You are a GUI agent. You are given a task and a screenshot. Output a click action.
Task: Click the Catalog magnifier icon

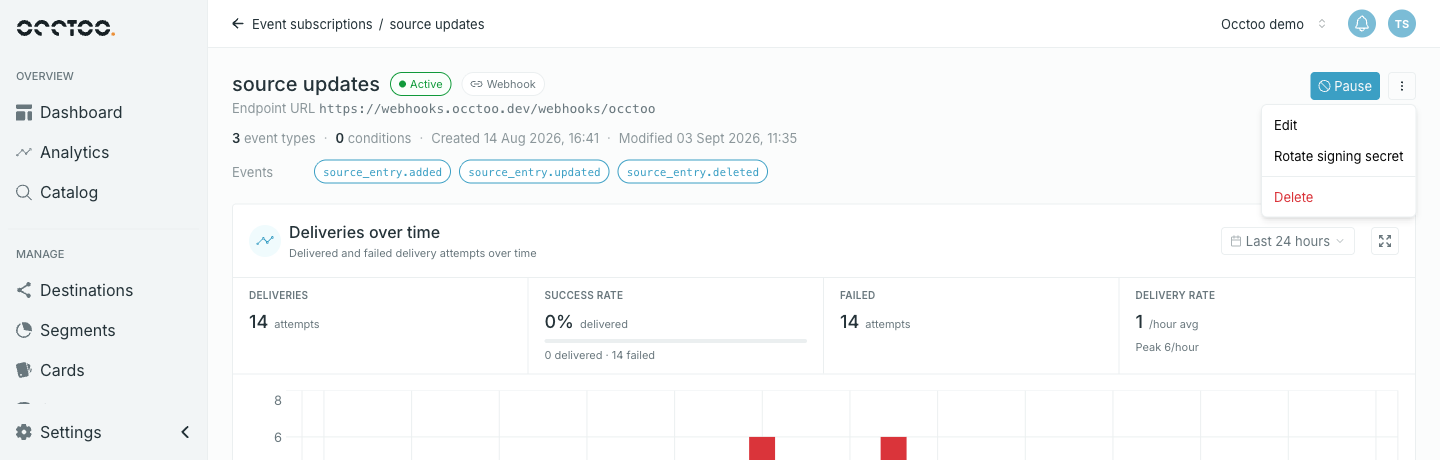click(x=24, y=192)
